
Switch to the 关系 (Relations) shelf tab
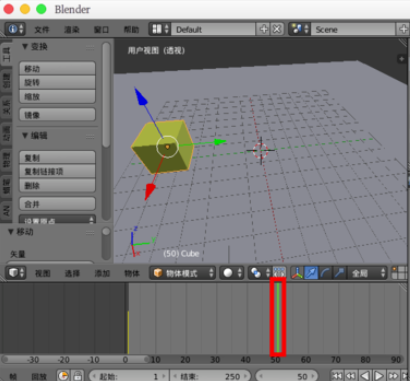tap(6, 106)
